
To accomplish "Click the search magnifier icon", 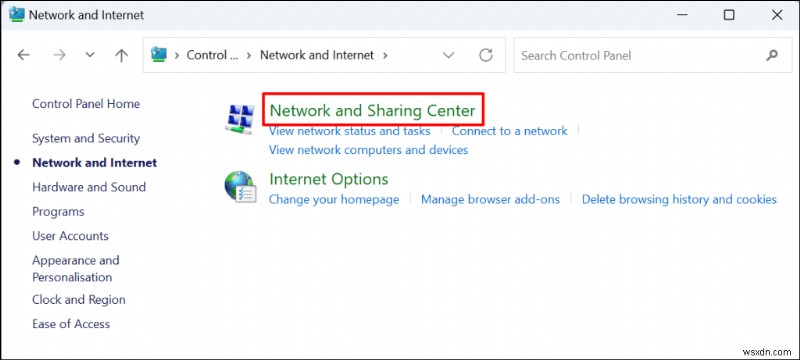I will coord(772,55).
